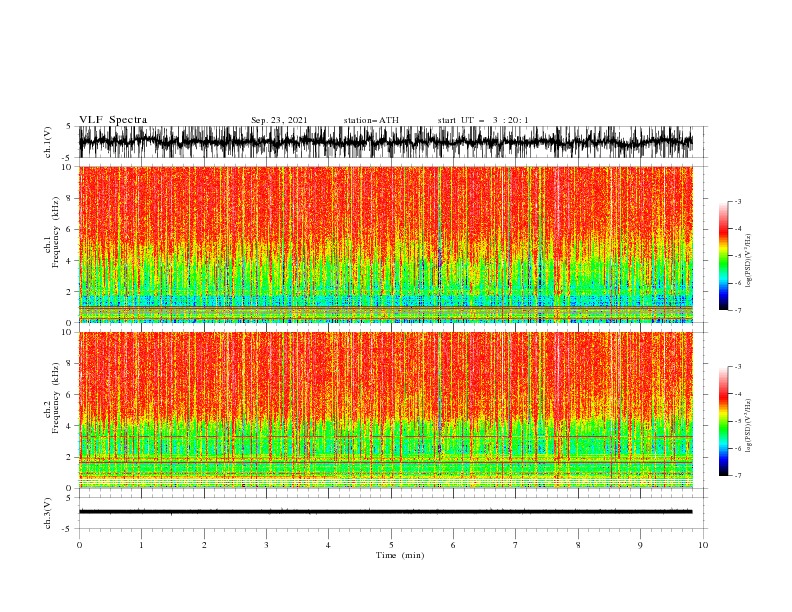Click the '6' frequency tick of ch.2 spectrogram
This screenshot has width=792, height=612.
point(70,395)
